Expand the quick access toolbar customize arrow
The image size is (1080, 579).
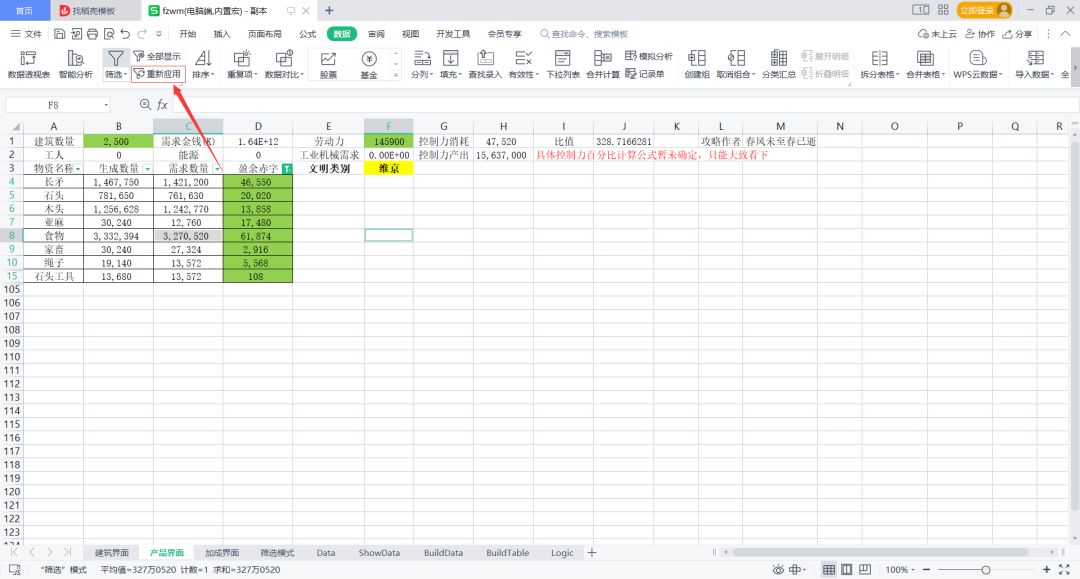[158, 34]
